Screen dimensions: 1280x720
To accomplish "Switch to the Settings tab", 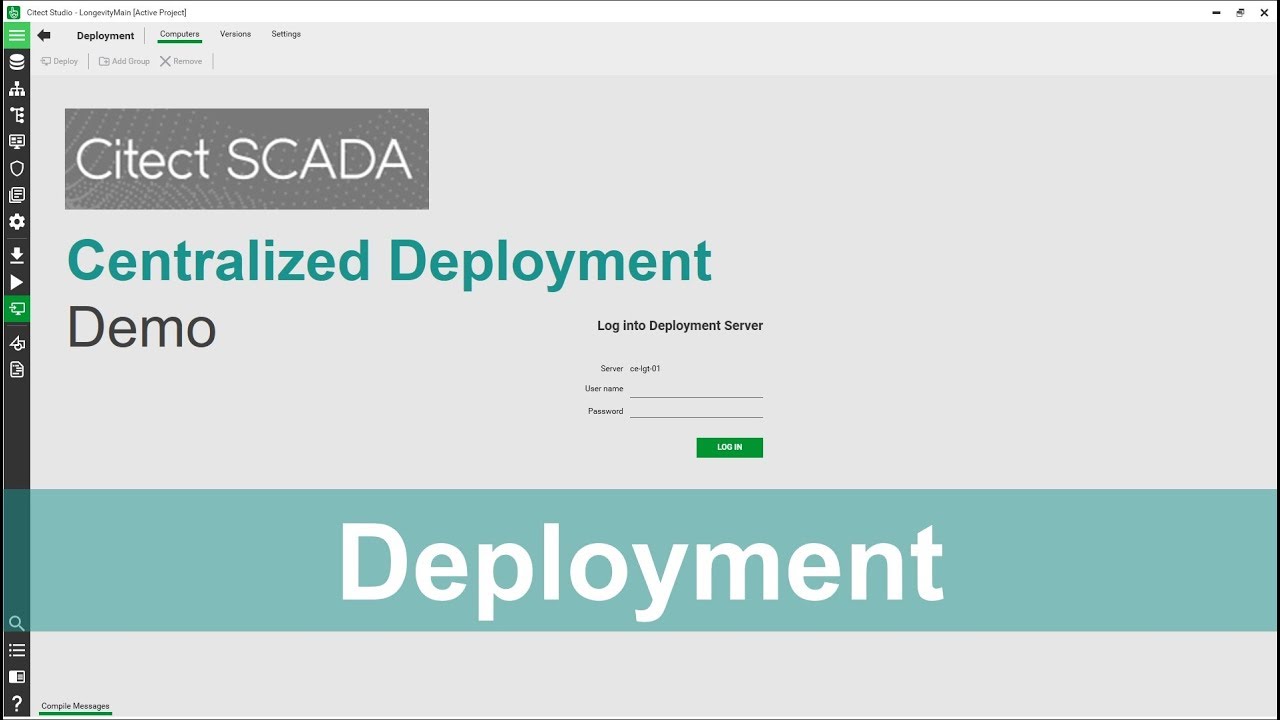I will 286,34.
